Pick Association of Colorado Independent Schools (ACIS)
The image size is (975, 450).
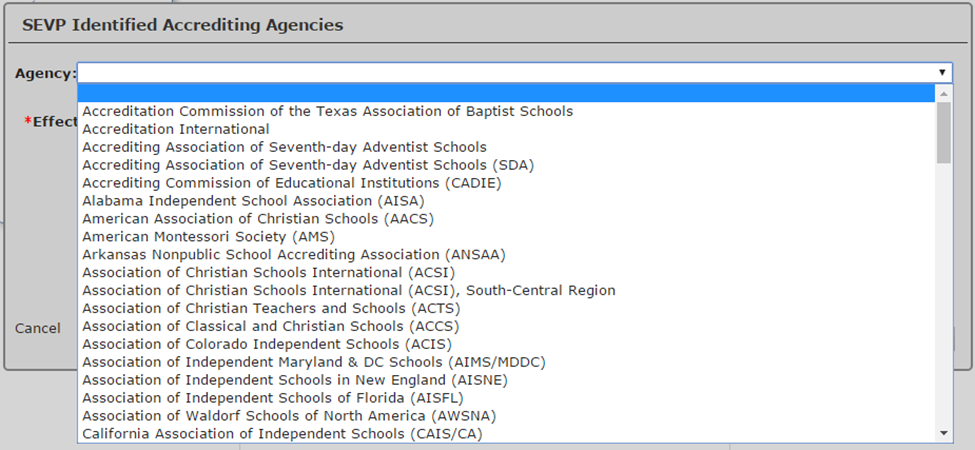[267, 345]
